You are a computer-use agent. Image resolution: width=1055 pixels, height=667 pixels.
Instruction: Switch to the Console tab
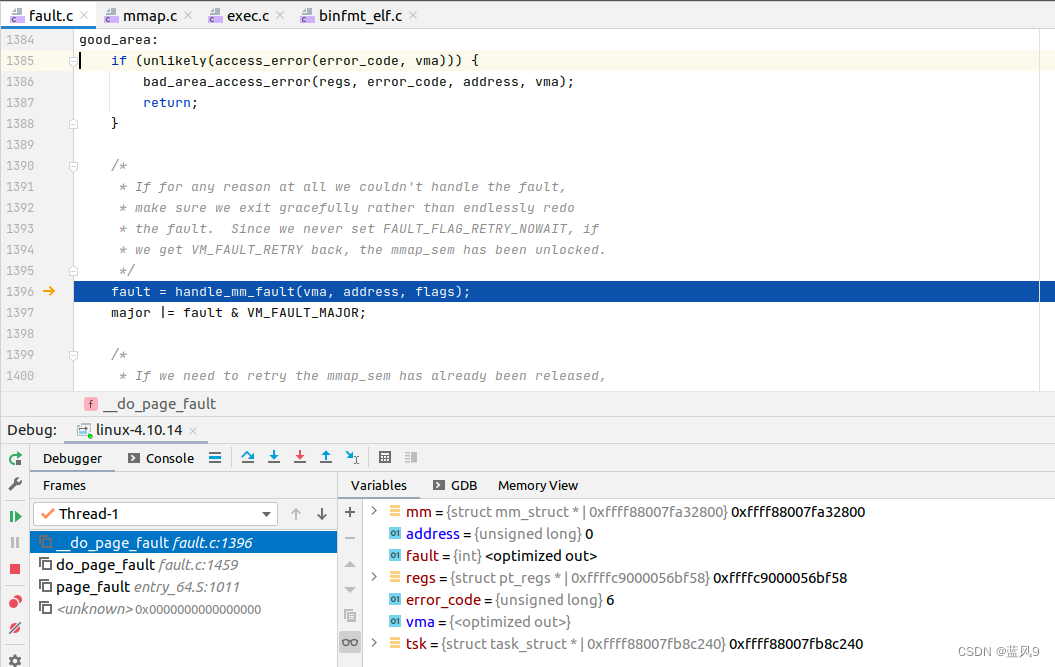point(161,458)
